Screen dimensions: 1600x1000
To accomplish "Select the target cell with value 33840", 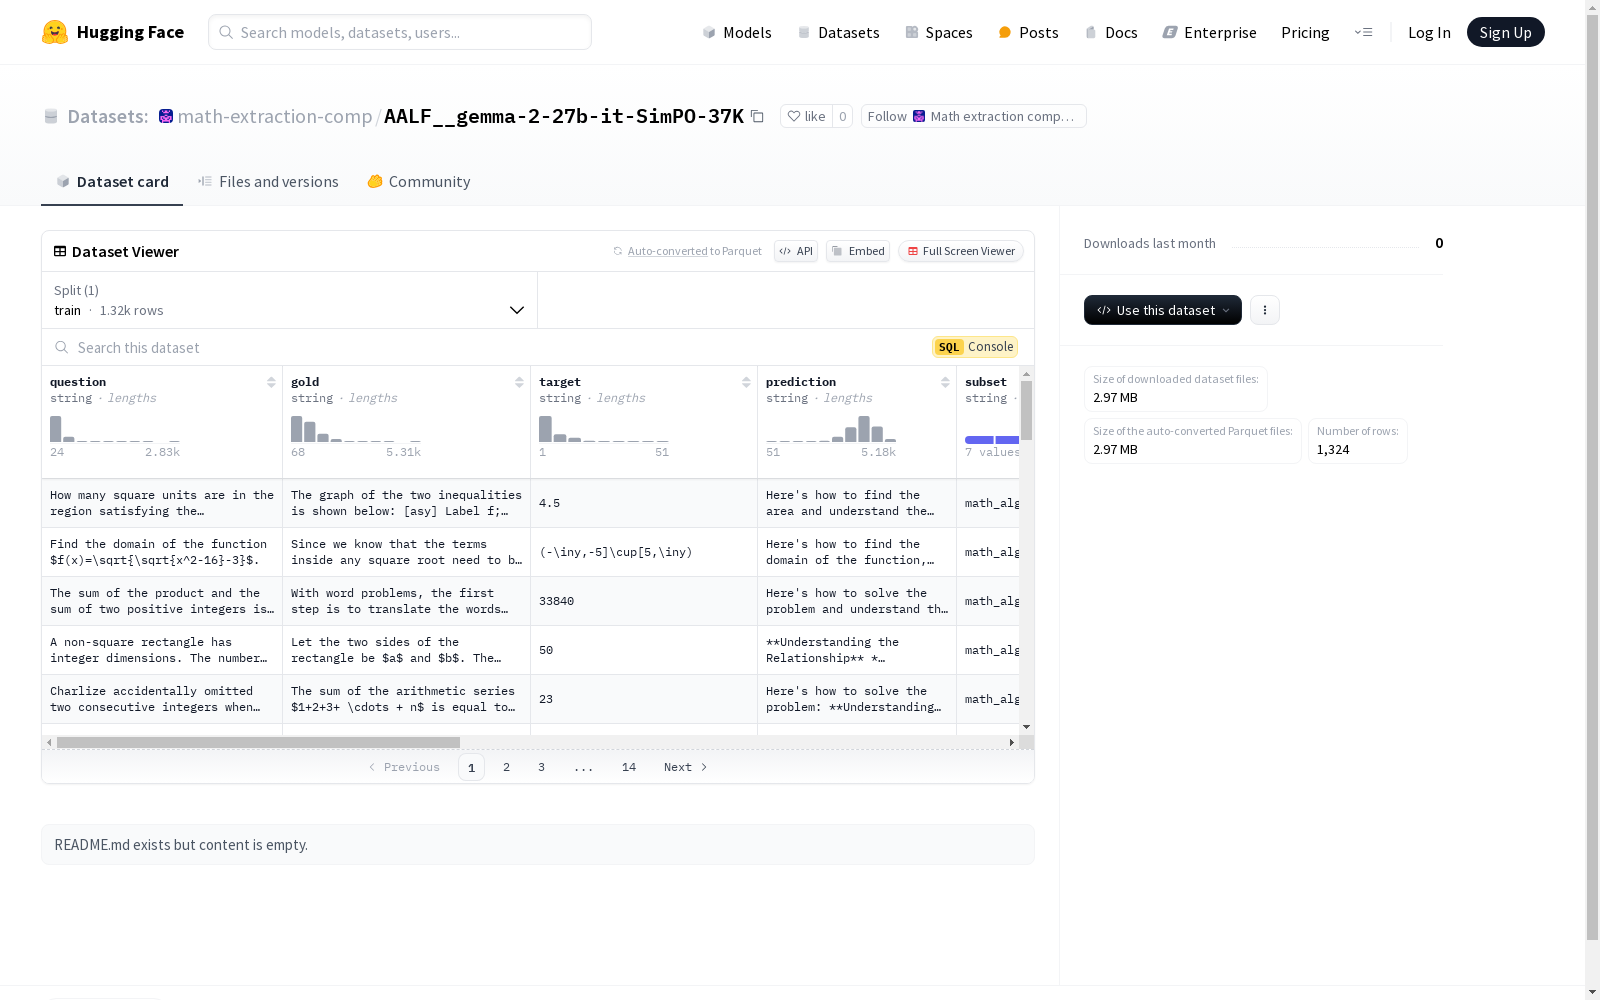I will click(x=644, y=601).
